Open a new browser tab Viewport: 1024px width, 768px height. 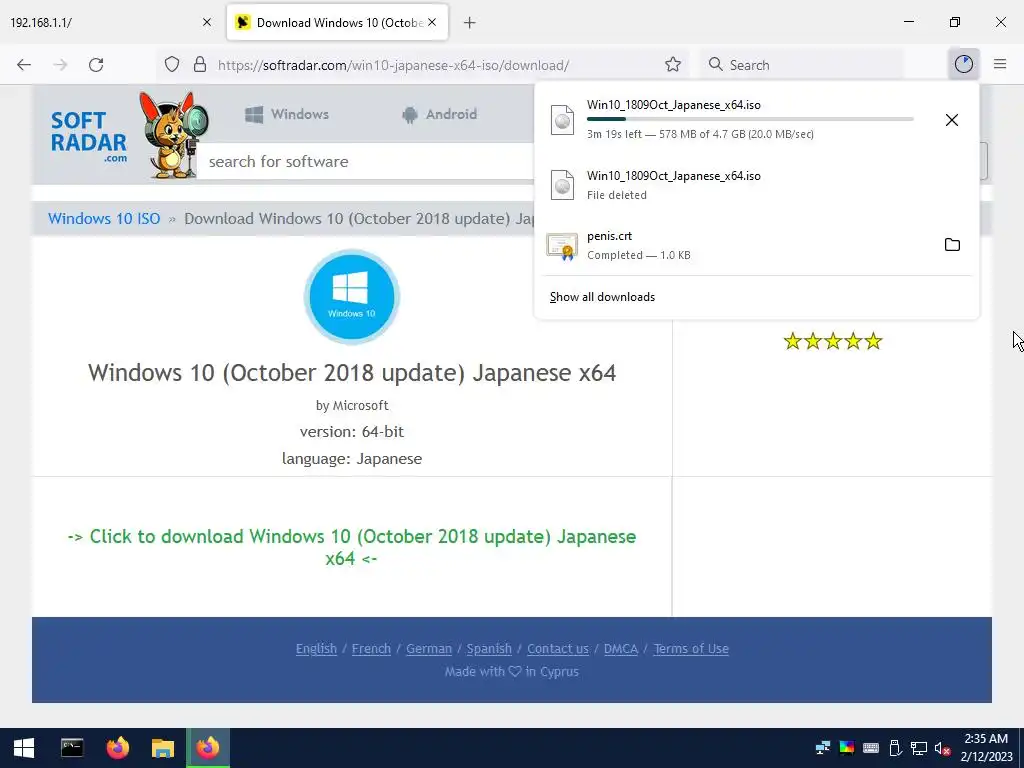point(470,23)
